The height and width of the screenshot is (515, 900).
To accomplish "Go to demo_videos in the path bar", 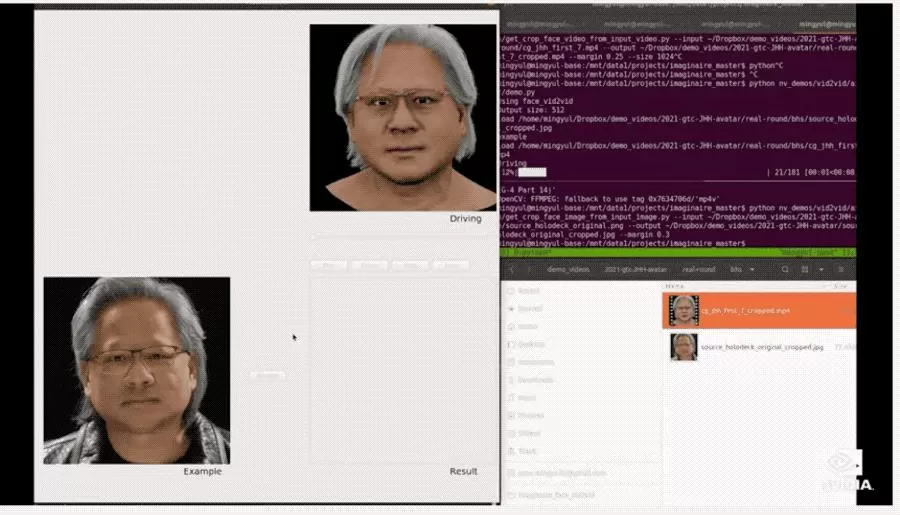I will 568,269.
